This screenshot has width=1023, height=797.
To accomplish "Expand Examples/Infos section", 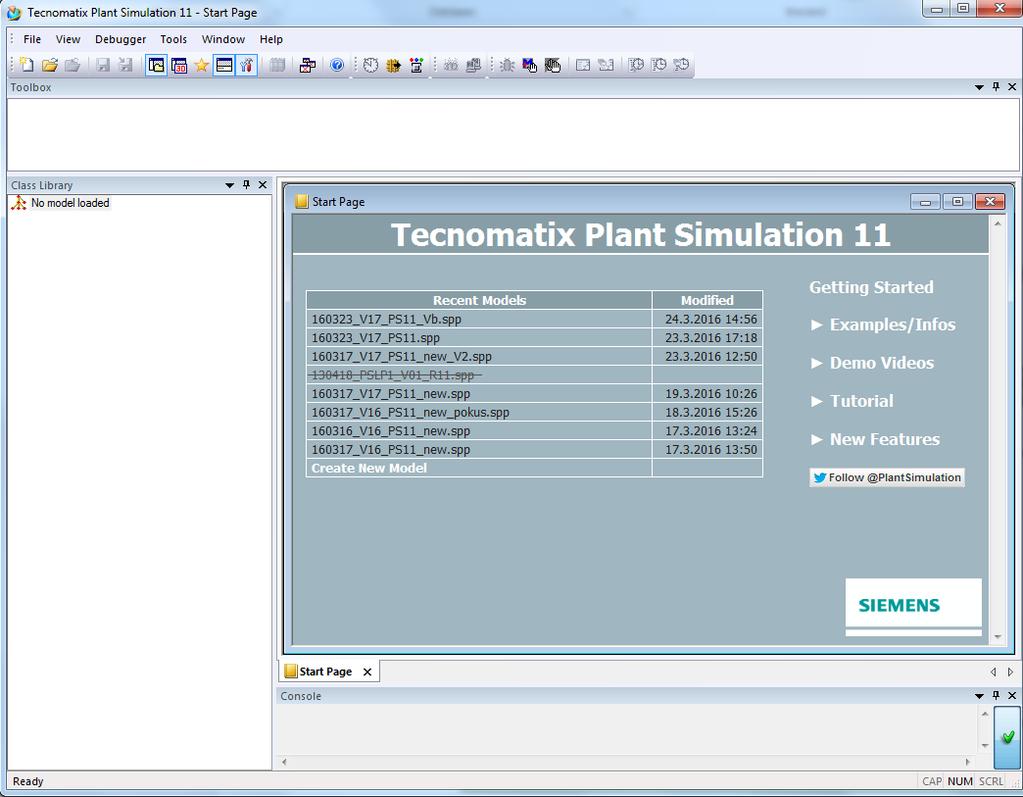I will 883,325.
